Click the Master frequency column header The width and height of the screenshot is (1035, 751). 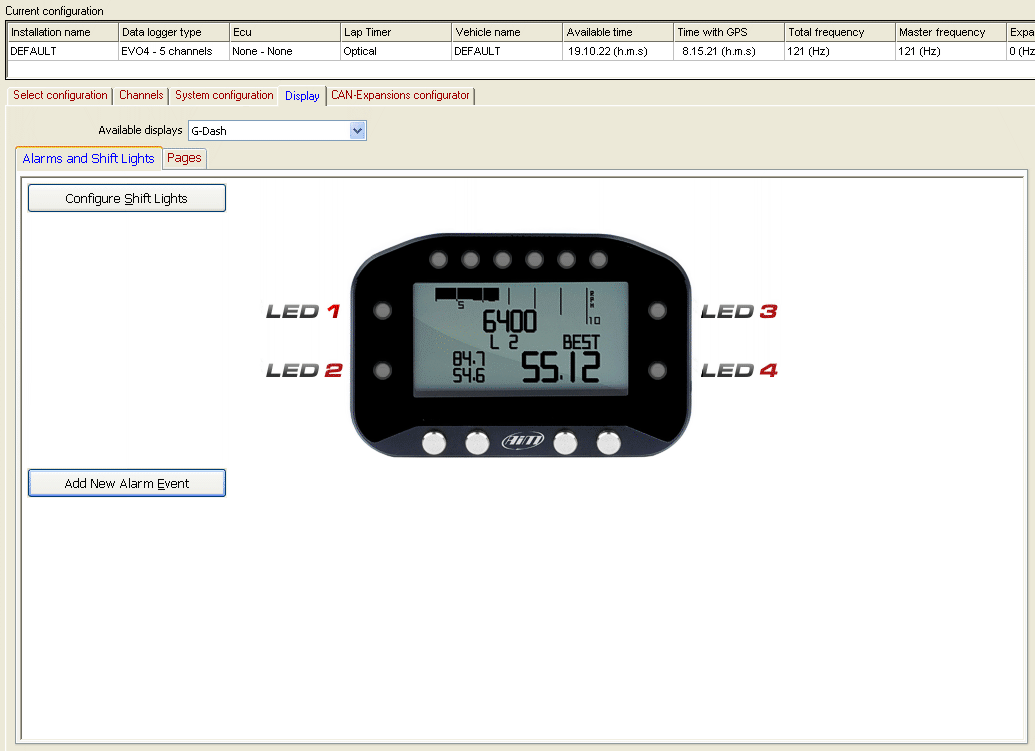coord(951,32)
